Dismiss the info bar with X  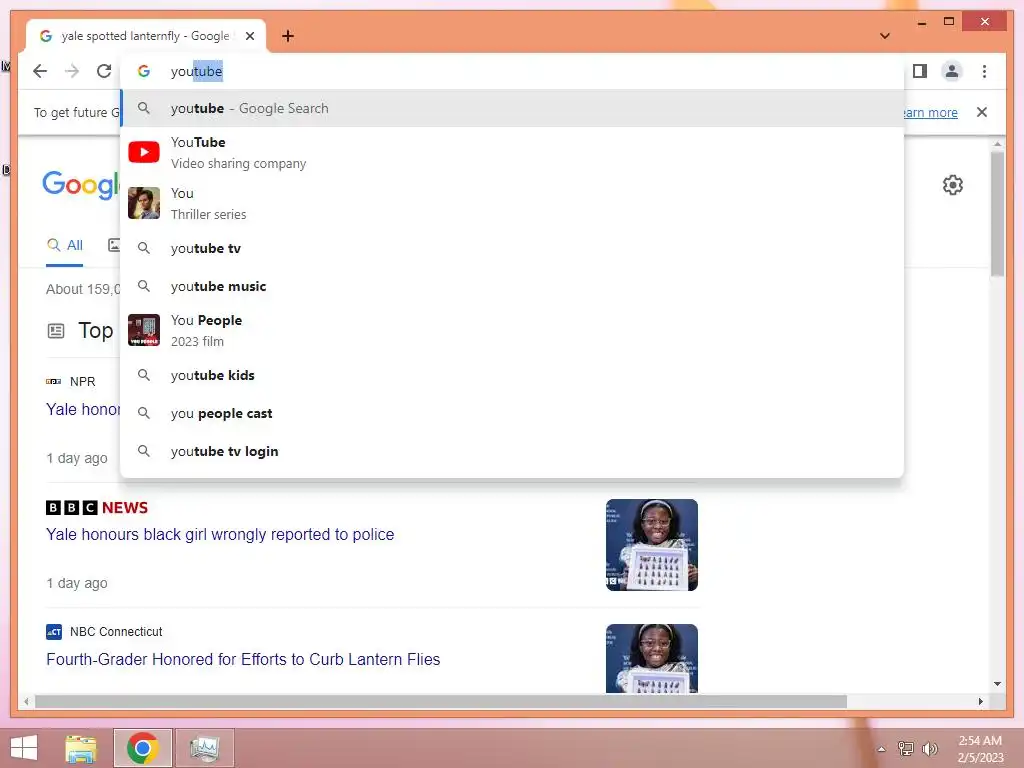point(982,112)
